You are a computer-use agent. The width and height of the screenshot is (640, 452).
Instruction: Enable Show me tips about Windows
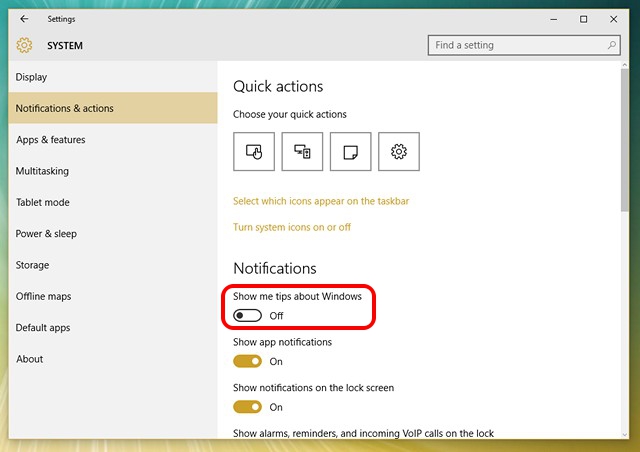pyautogui.click(x=247, y=315)
